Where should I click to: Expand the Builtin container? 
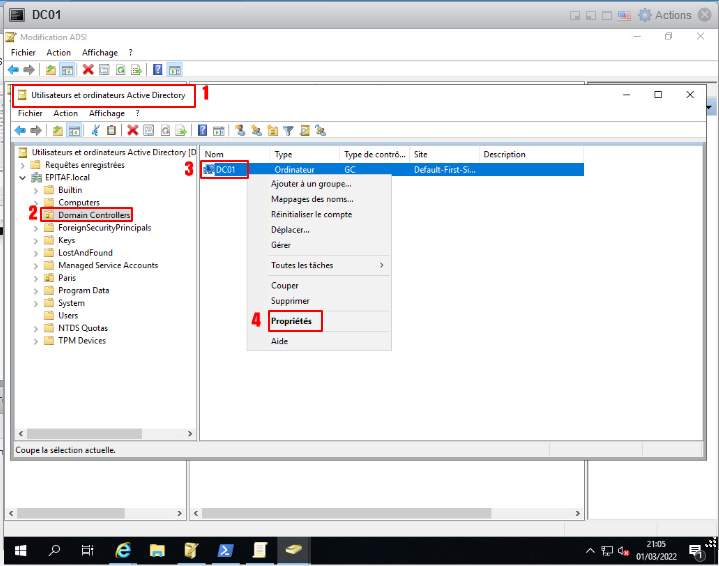(37, 190)
